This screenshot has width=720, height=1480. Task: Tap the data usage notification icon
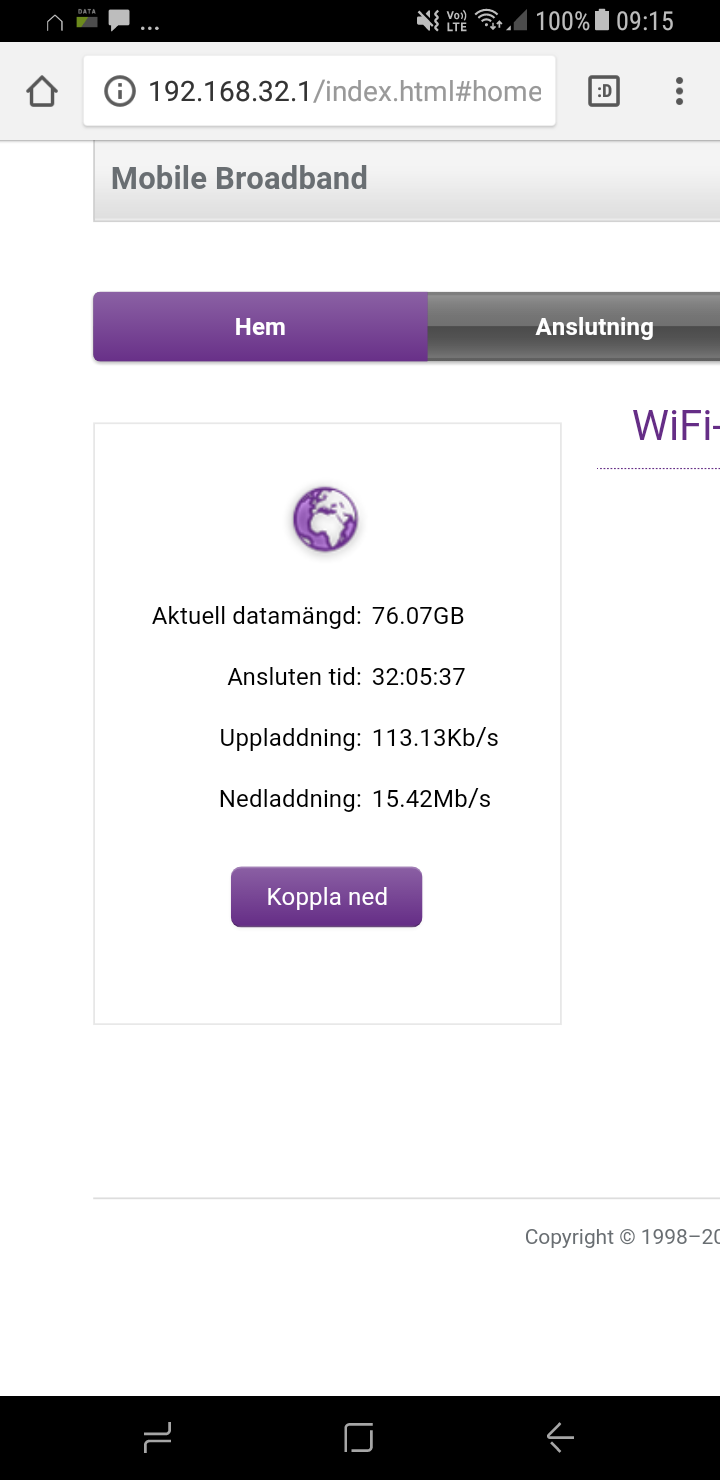click(x=87, y=19)
